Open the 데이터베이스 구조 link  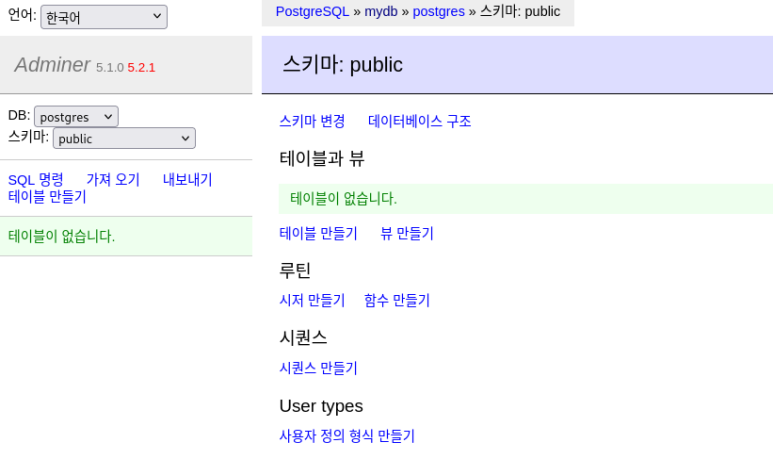tap(420, 121)
